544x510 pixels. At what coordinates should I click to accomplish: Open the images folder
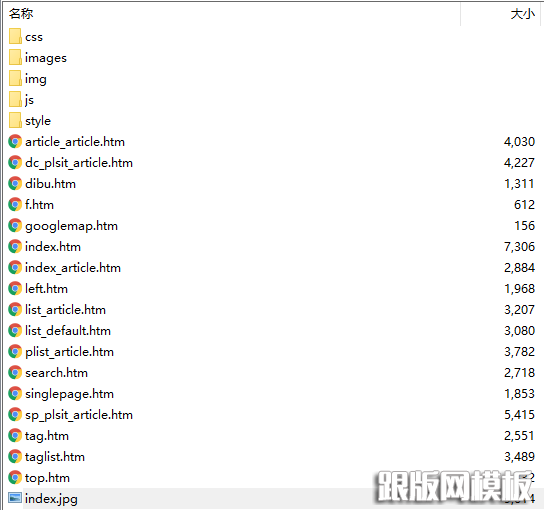coord(46,58)
